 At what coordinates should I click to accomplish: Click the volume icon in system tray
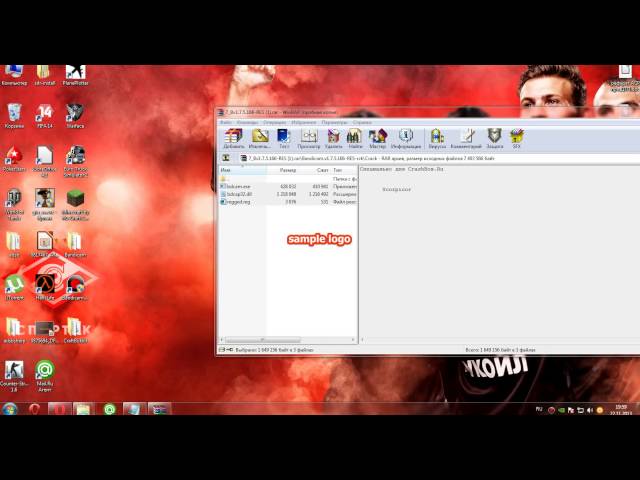tap(590, 410)
